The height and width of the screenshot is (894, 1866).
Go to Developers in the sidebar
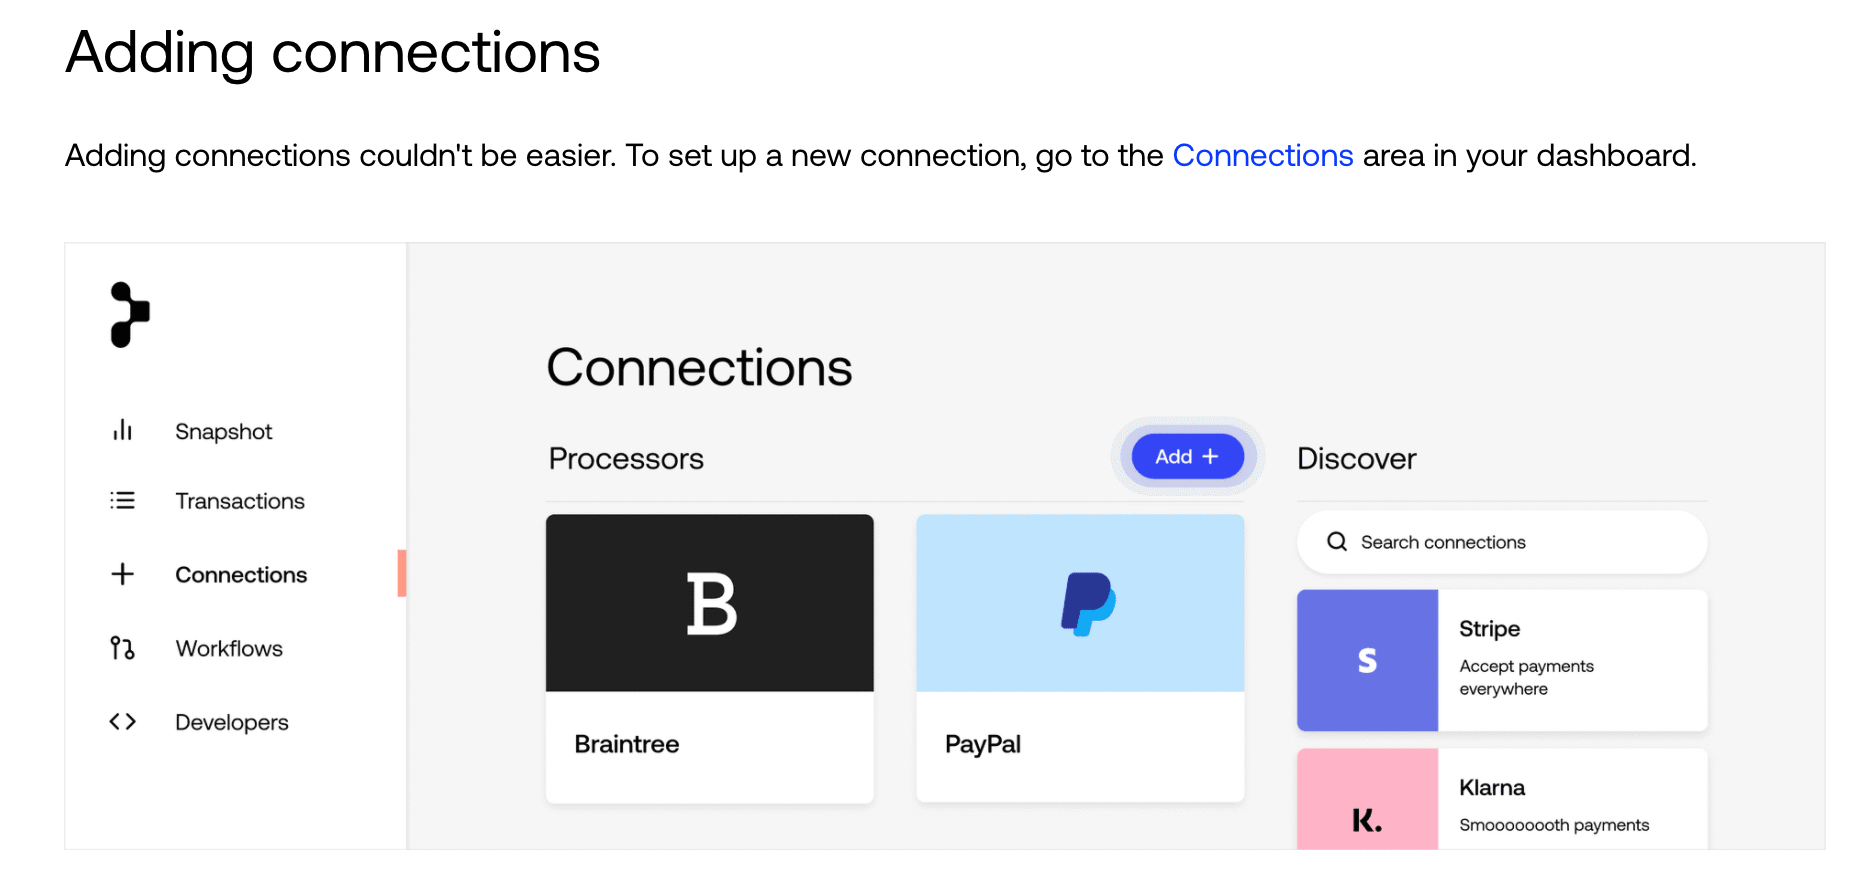point(232,722)
